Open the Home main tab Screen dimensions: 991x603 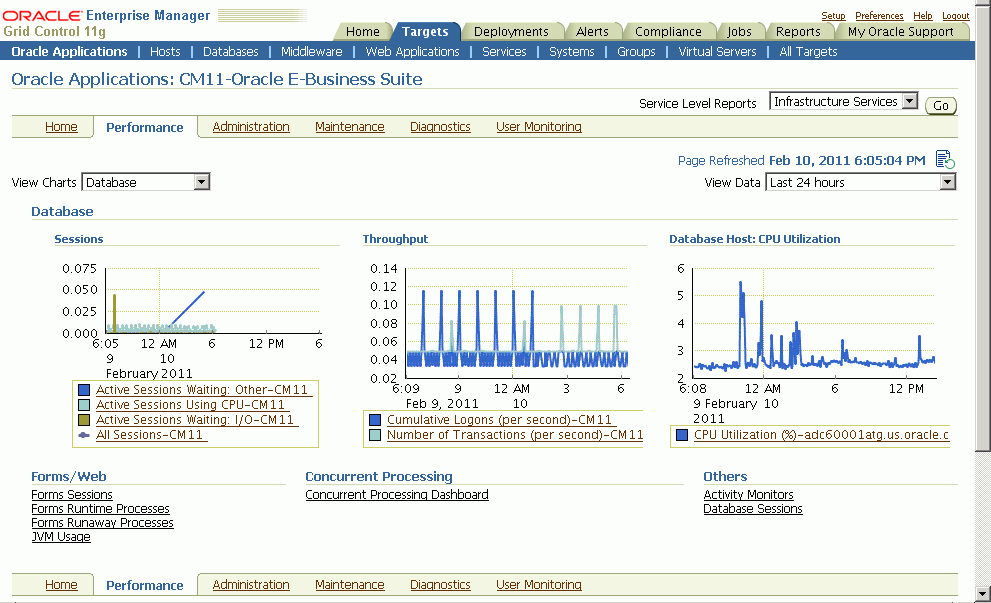(x=363, y=32)
